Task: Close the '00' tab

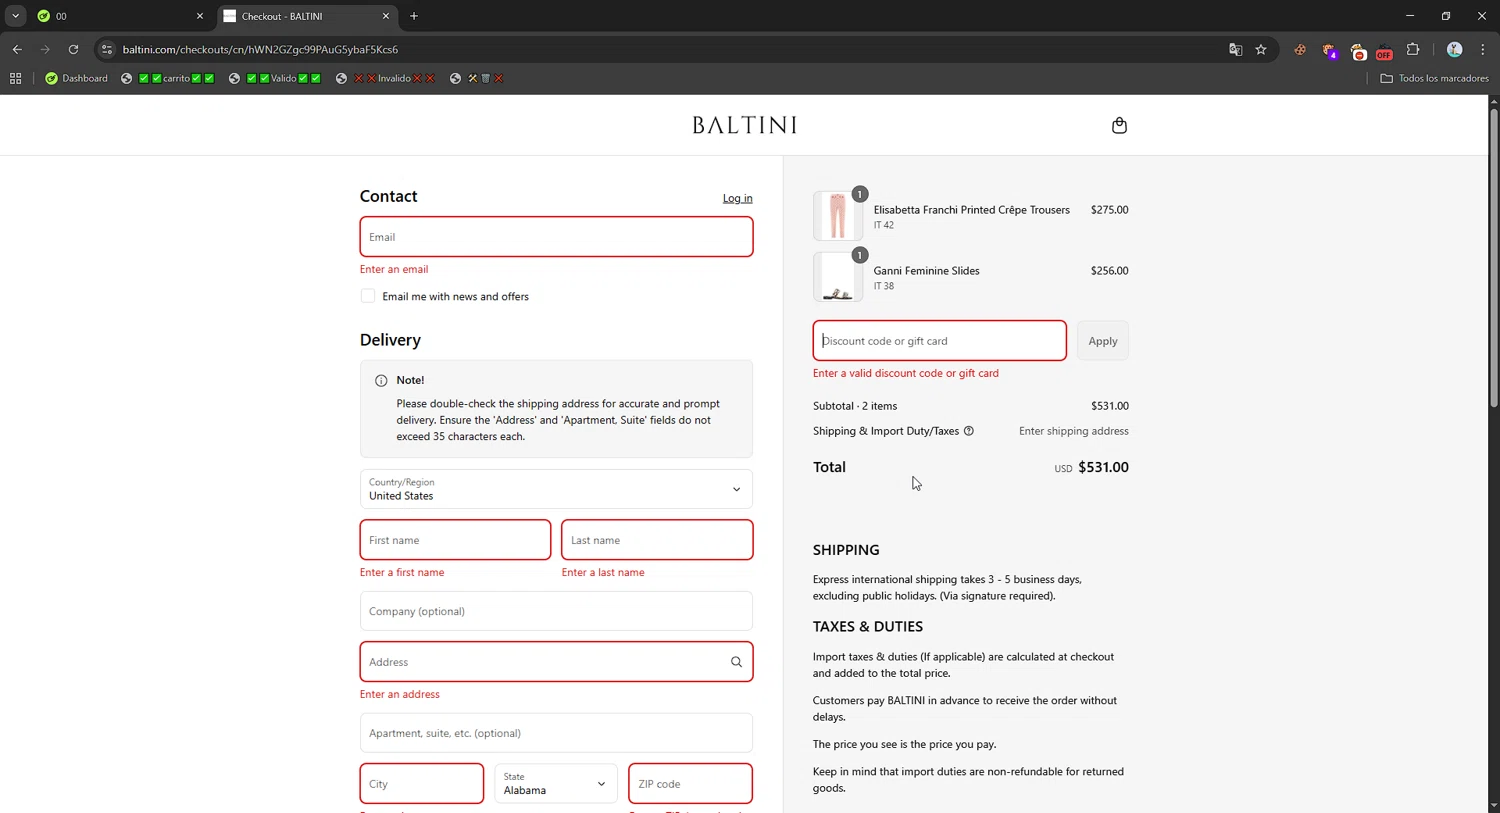Action: 199,16
